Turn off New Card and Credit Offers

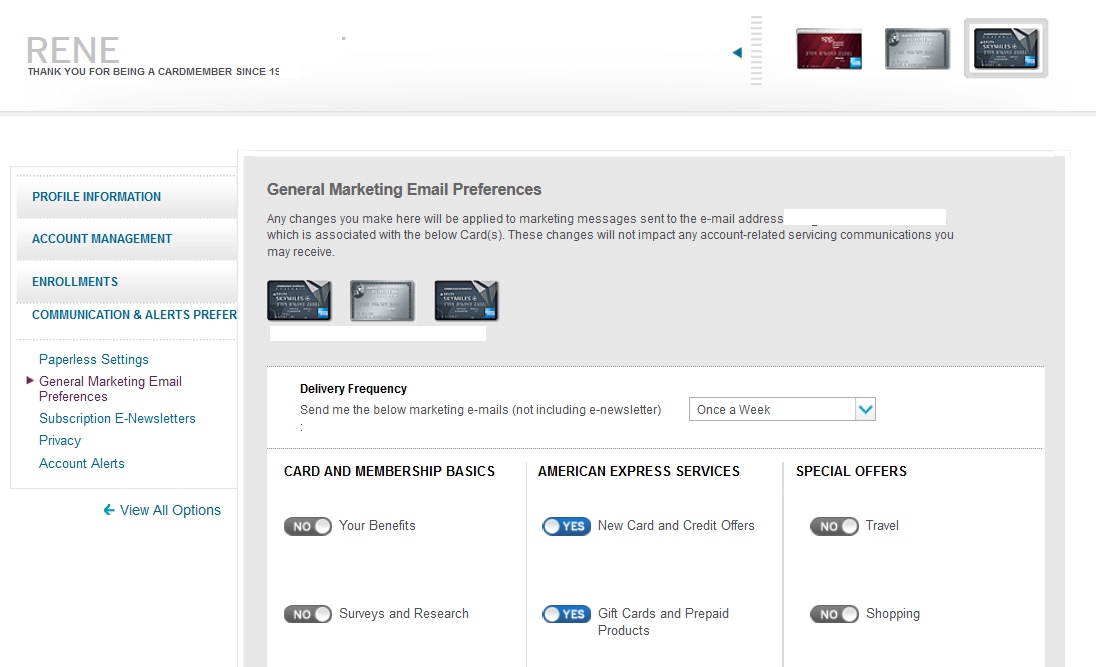566,526
